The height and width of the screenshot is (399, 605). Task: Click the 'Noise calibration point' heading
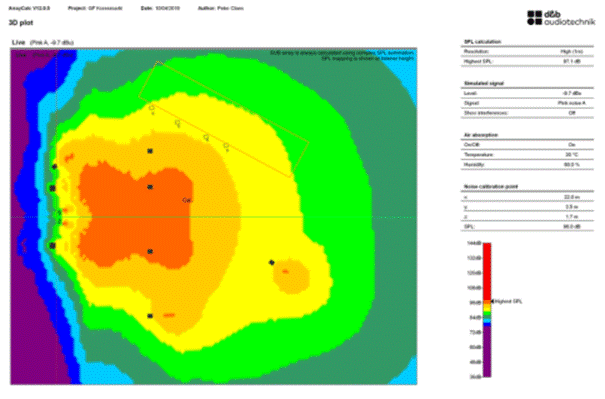490,187
